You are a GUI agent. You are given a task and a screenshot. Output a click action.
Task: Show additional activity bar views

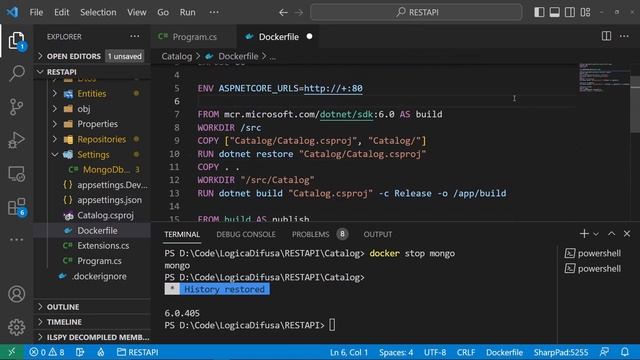[x=17, y=240]
